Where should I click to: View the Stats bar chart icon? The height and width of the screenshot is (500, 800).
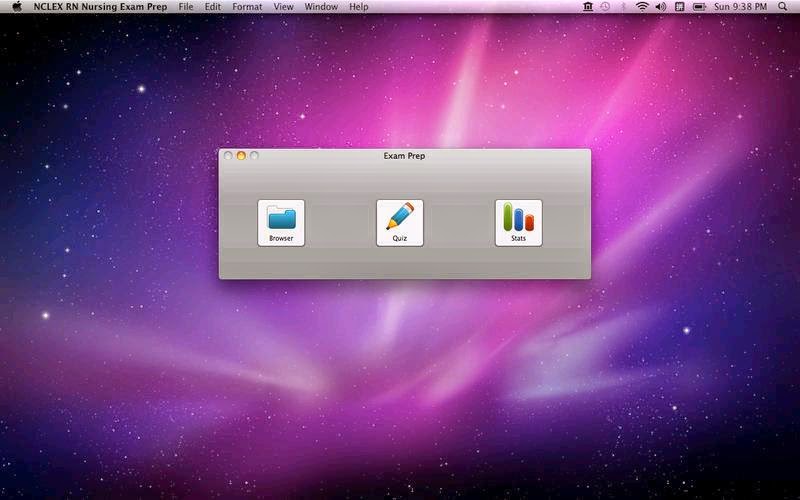pos(518,223)
